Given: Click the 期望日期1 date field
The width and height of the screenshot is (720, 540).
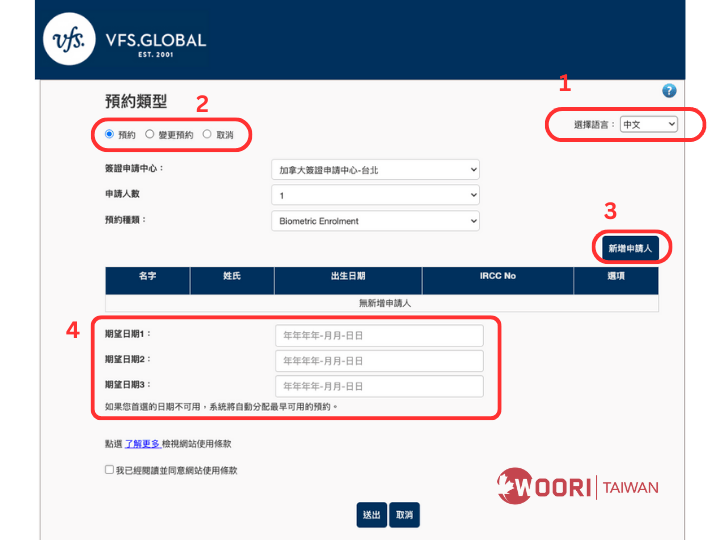Looking at the screenshot, I should [x=379, y=336].
